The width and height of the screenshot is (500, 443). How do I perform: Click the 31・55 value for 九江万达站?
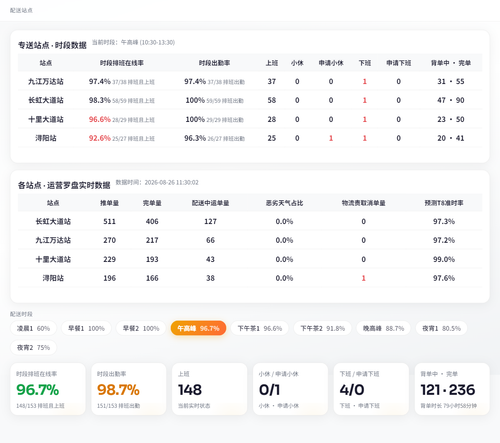point(451,81)
